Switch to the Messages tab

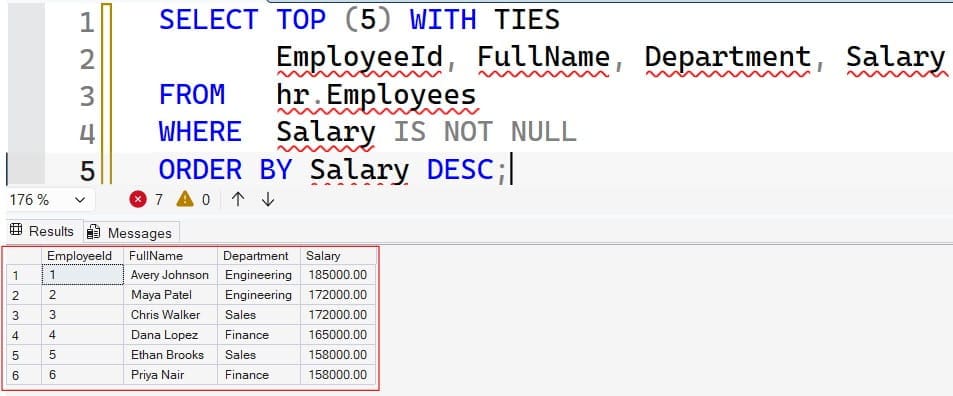click(131, 233)
